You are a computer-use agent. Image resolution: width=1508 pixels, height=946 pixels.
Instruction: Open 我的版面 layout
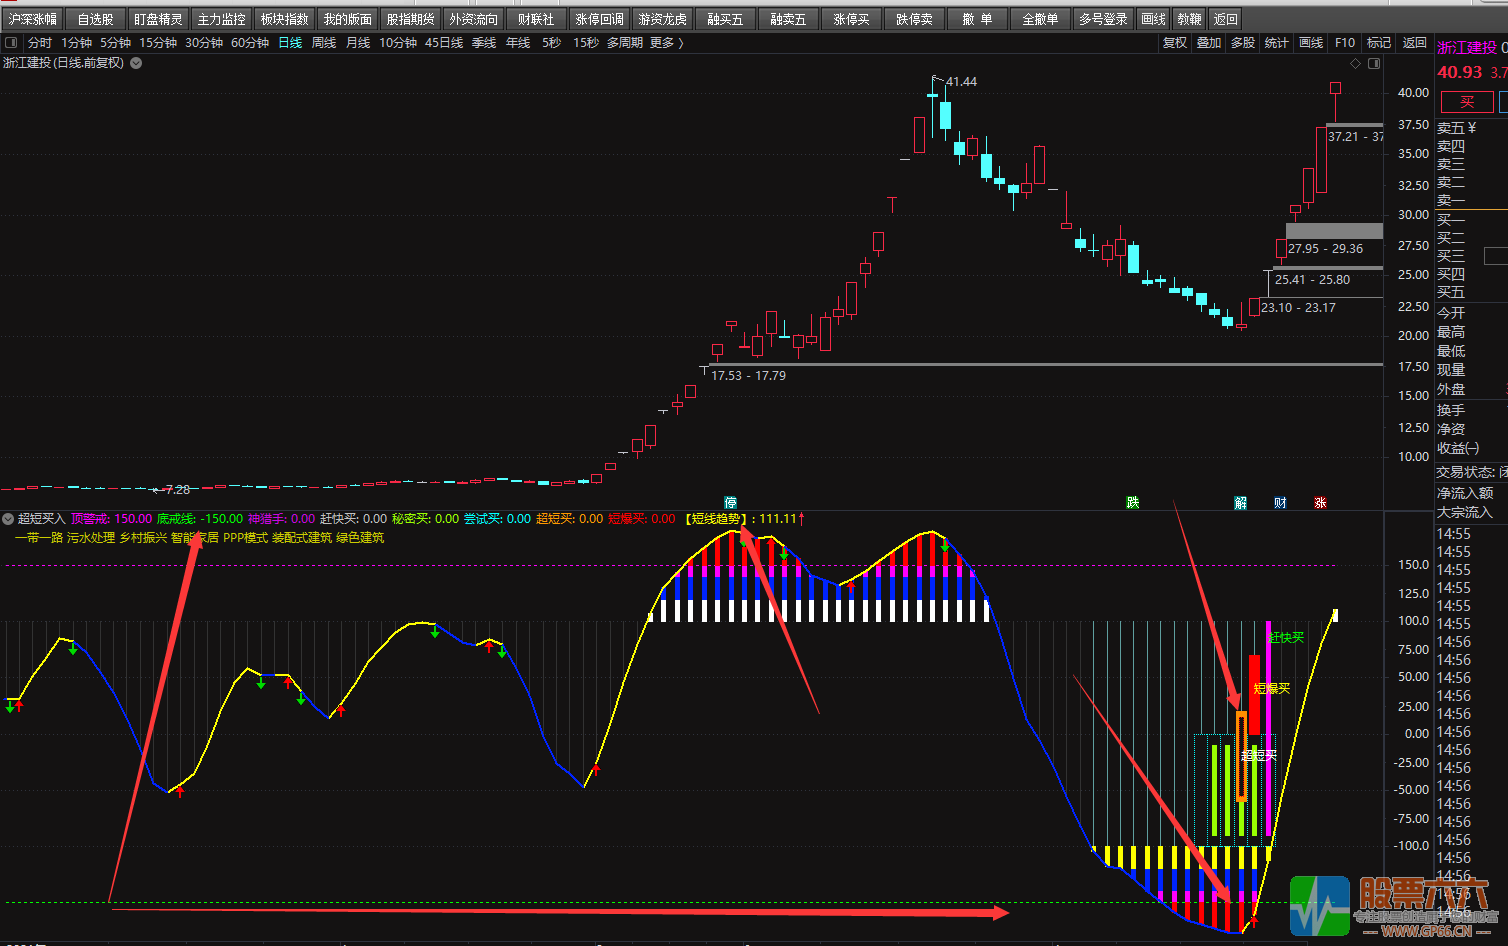pyautogui.click(x=348, y=19)
